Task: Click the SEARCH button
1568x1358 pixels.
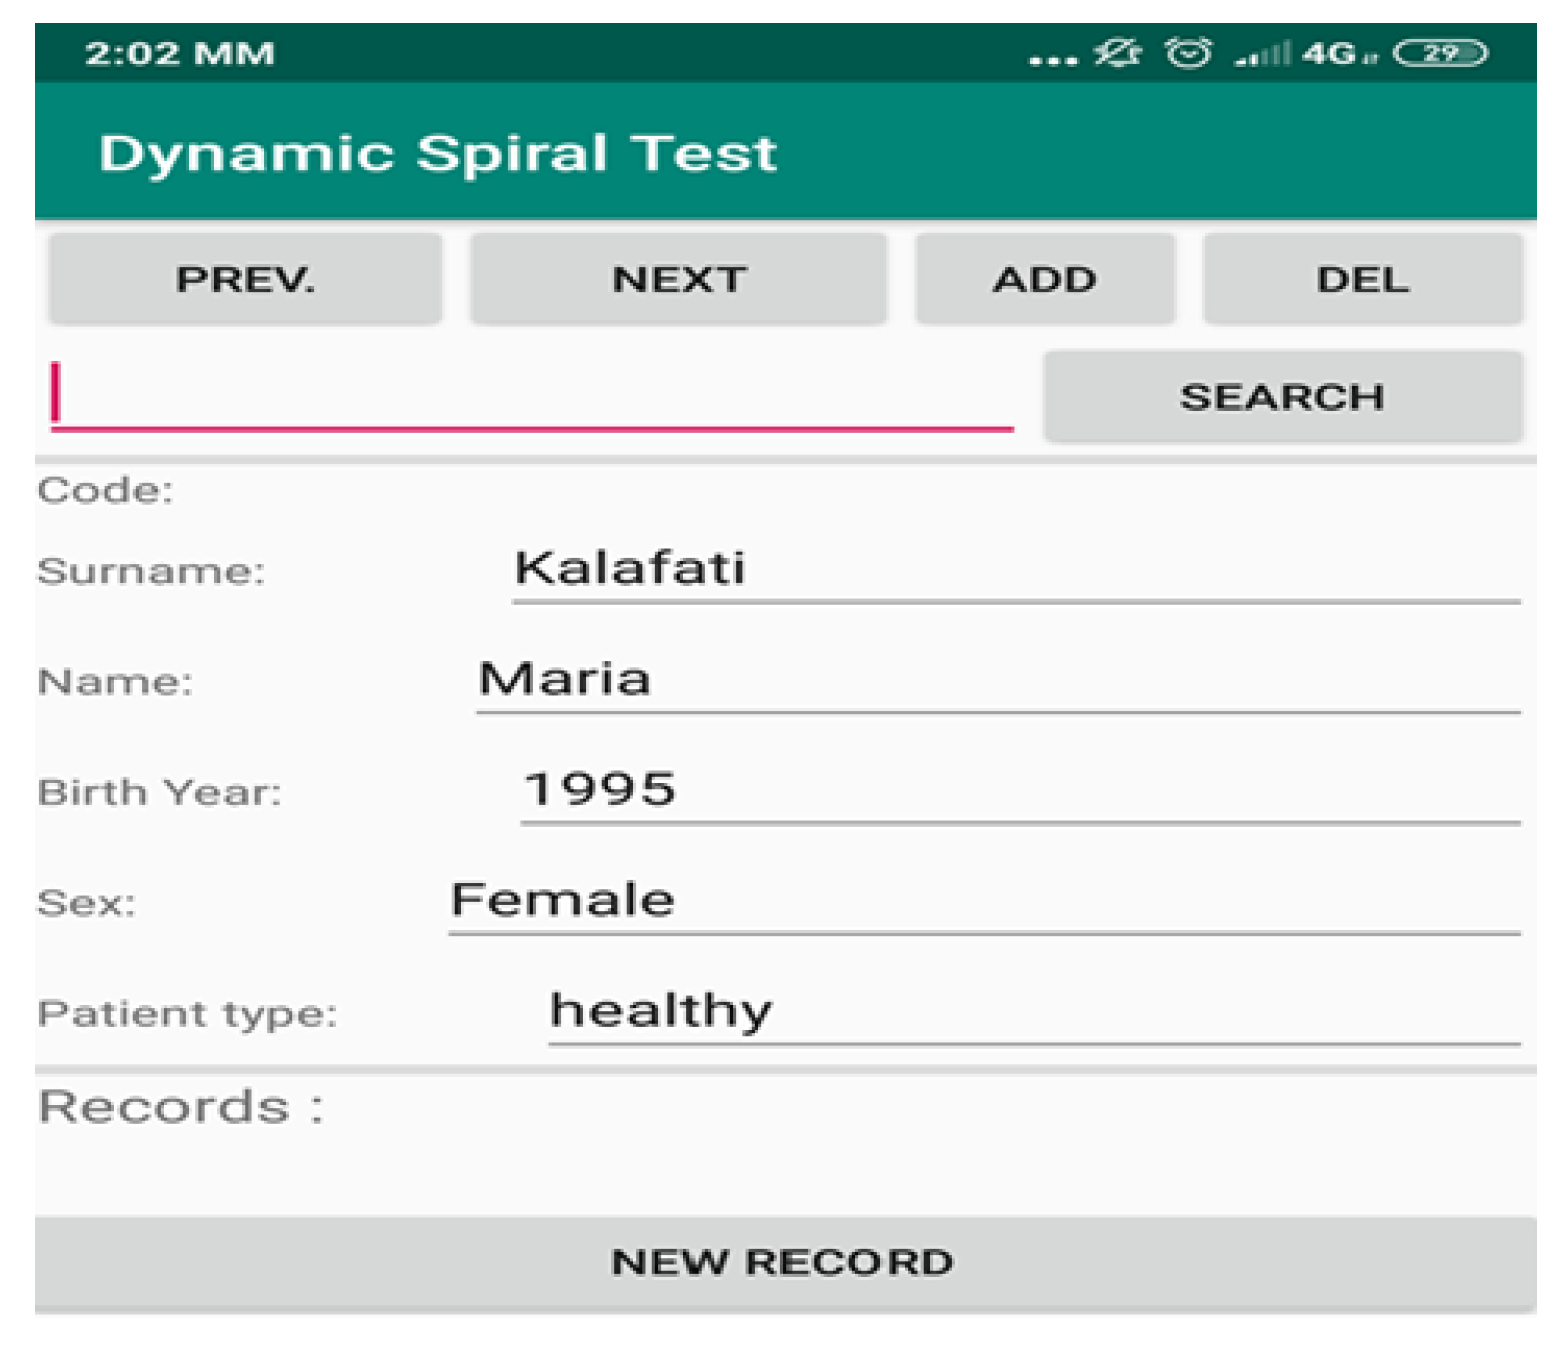Action: click(x=1282, y=397)
